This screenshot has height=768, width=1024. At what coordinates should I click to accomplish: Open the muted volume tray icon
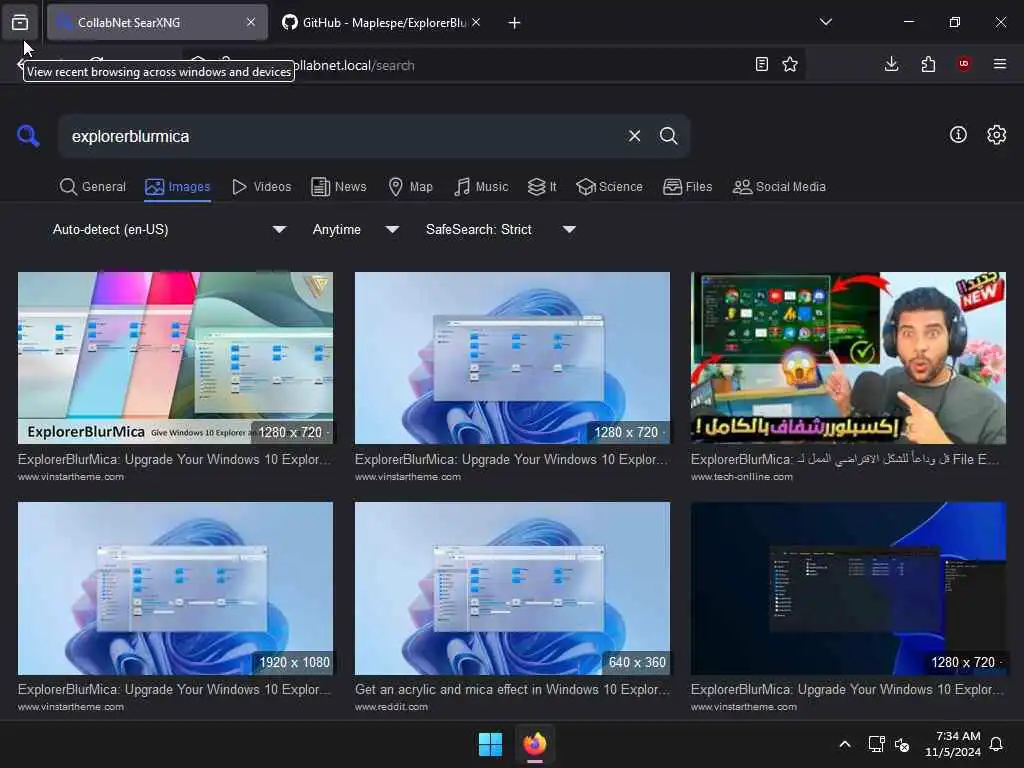(x=902, y=744)
